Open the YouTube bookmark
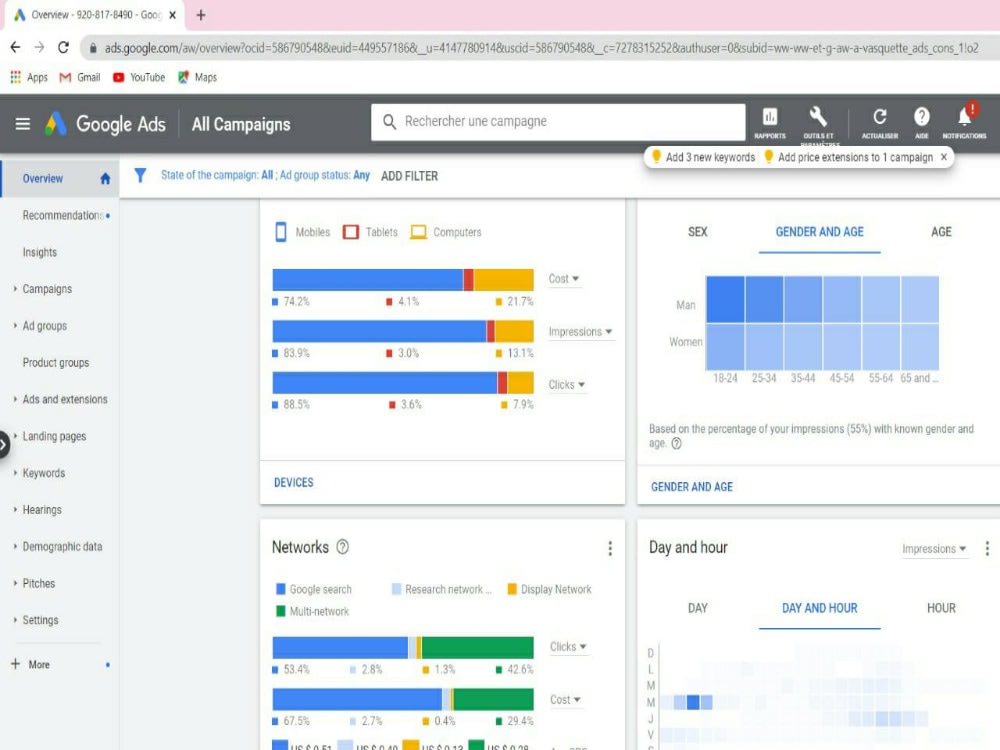The width and height of the screenshot is (1000, 750). [x=139, y=77]
